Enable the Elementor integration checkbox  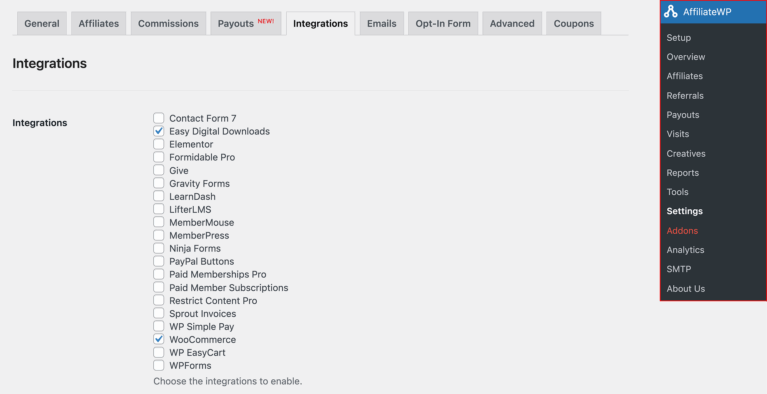pyautogui.click(x=158, y=144)
